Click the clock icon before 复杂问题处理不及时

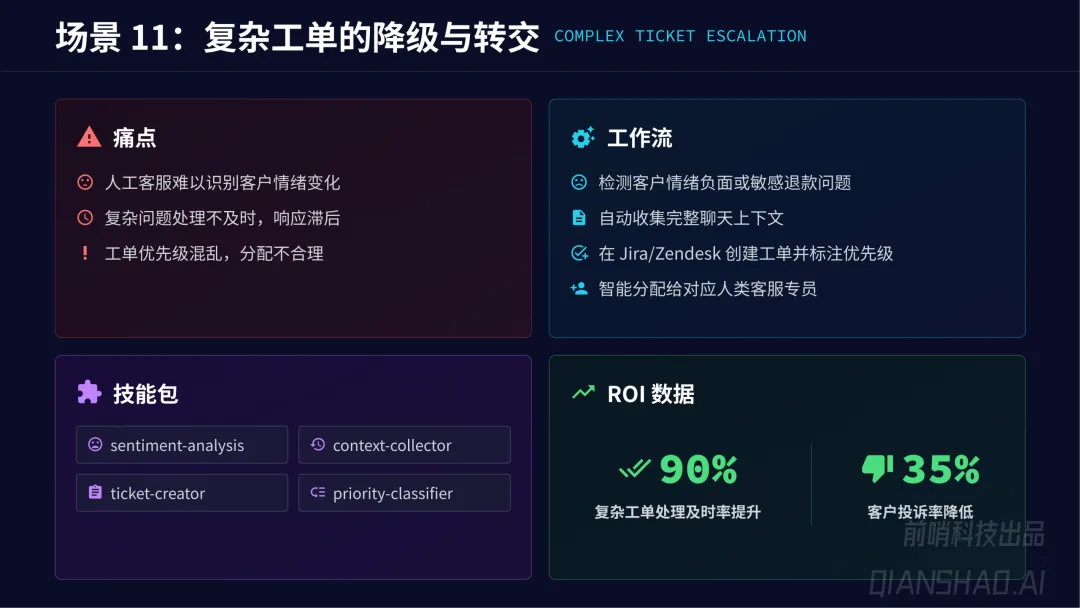click(85, 218)
